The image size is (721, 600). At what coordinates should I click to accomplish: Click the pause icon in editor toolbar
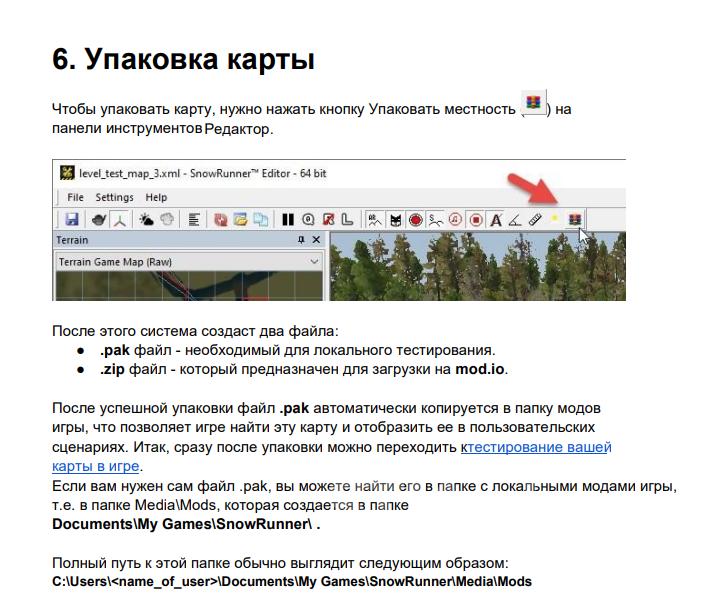[288, 219]
